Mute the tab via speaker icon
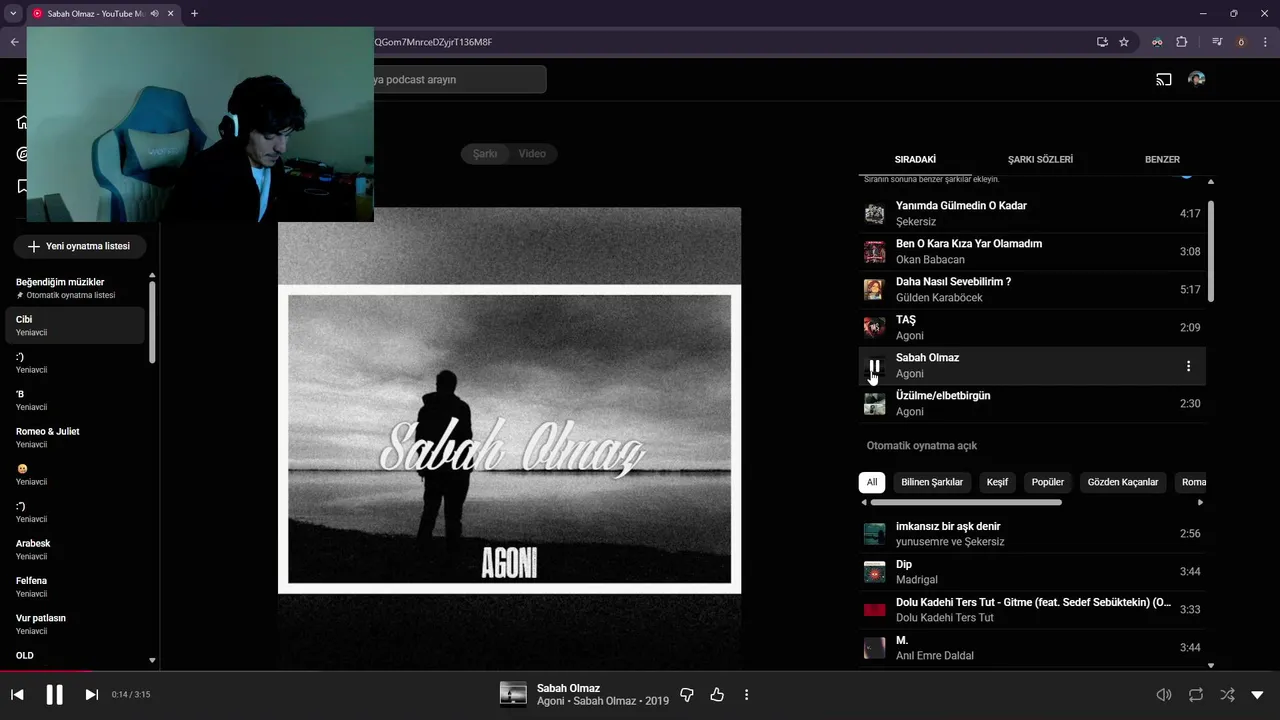 click(x=154, y=13)
